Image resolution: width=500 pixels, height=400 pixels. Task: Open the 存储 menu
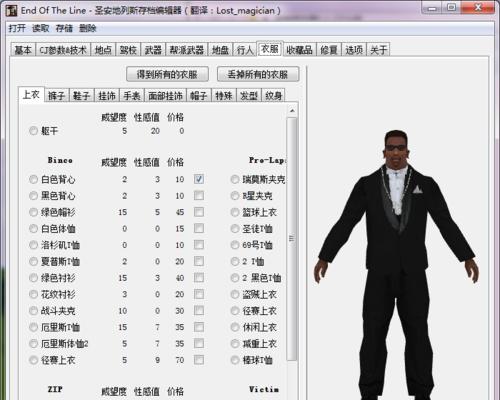[64, 28]
